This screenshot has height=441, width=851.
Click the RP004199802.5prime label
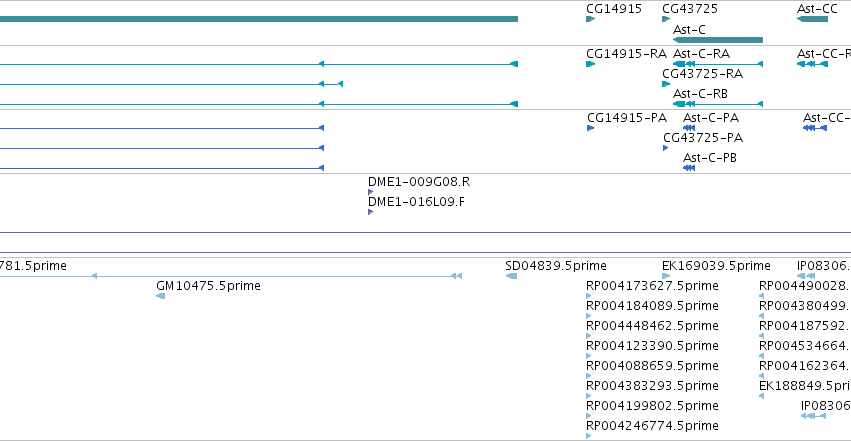[x=652, y=406]
